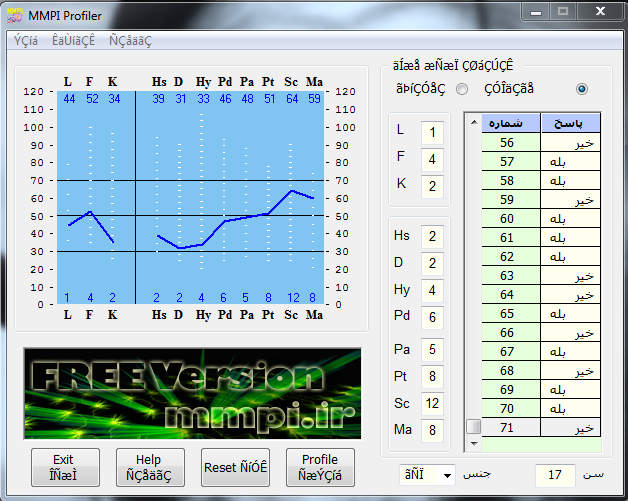The height and width of the screenshot is (501, 628).
Task: Click the scrollbar down arrow in answers list
Action: pos(474,443)
